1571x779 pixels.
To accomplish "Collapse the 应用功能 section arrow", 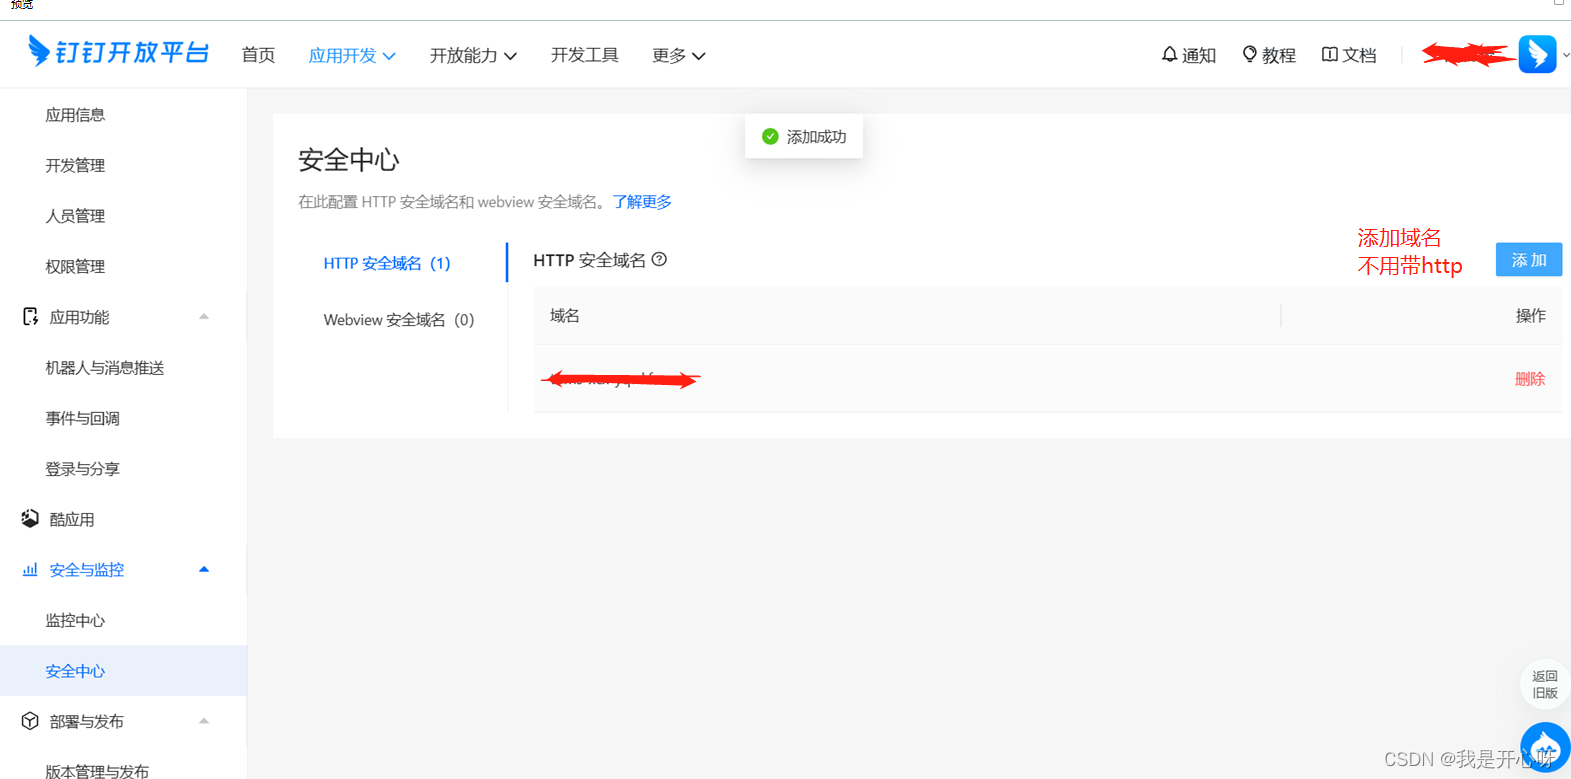I will point(204,317).
